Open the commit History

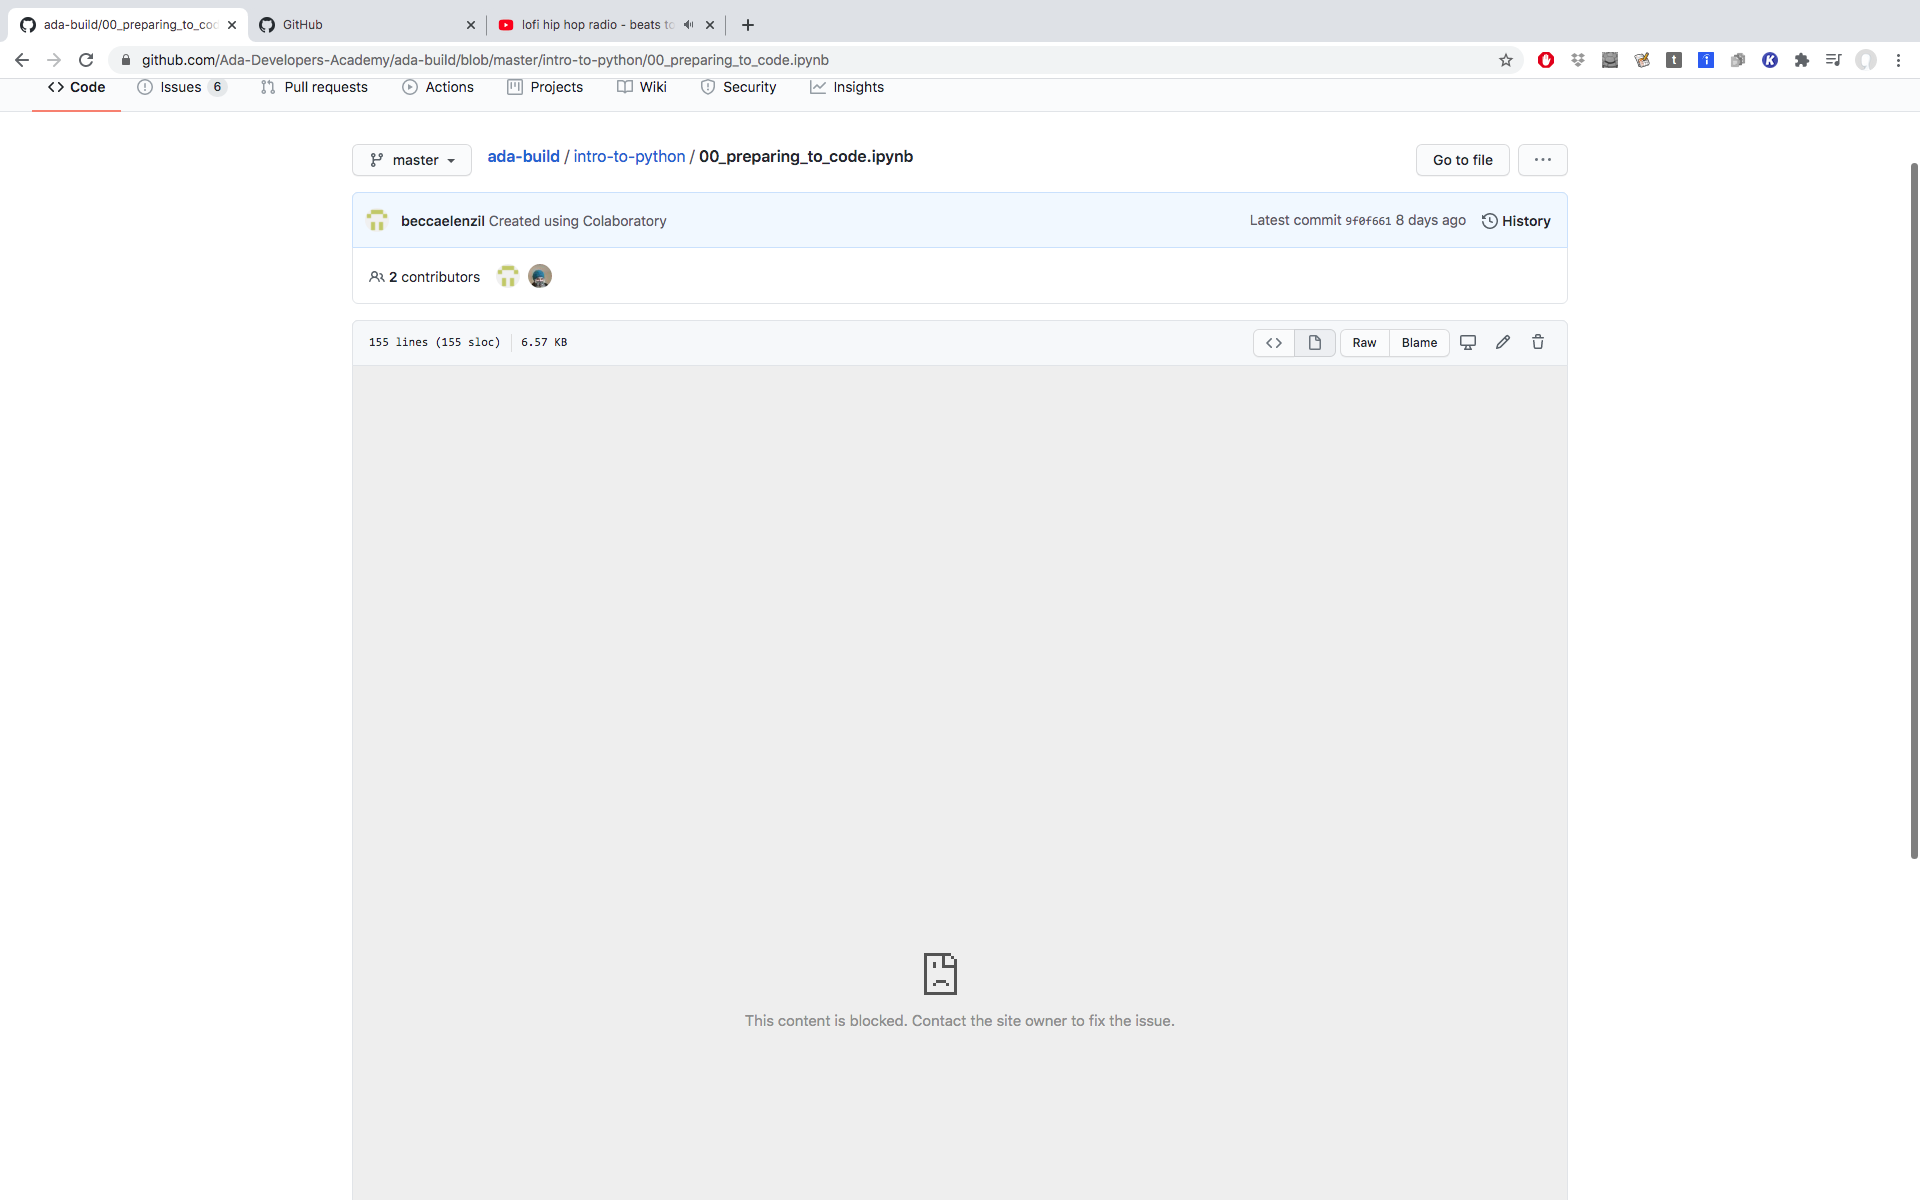click(1516, 220)
